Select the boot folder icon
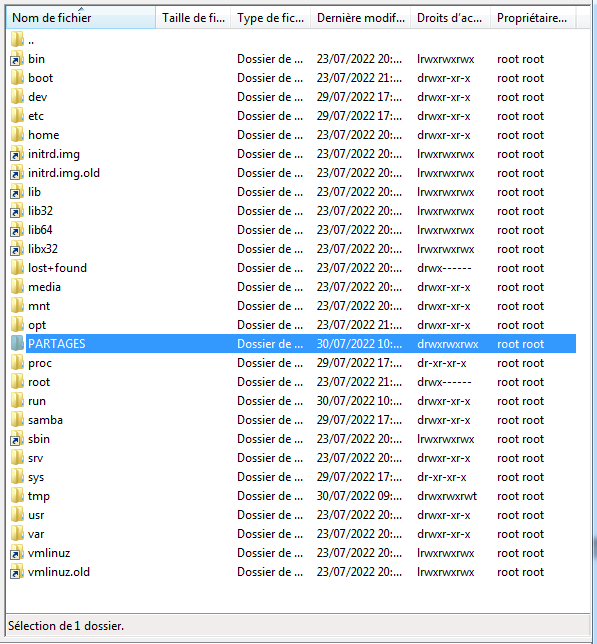This screenshot has width=597, height=644. (x=17, y=78)
